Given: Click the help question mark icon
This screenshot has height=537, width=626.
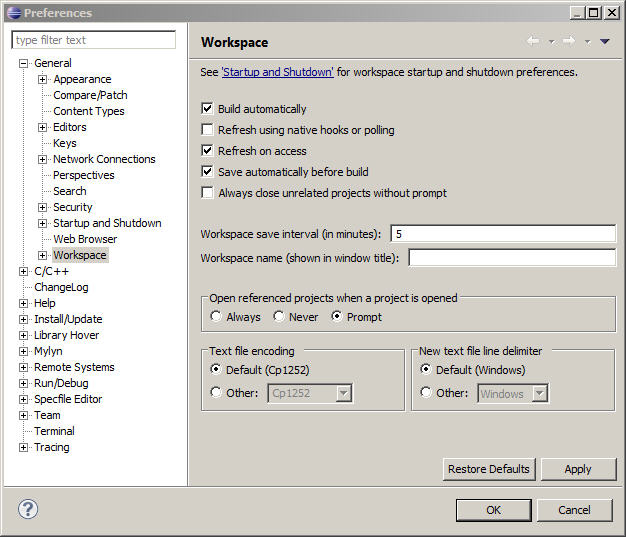Looking at the screenshot, I should click(28, 509).
